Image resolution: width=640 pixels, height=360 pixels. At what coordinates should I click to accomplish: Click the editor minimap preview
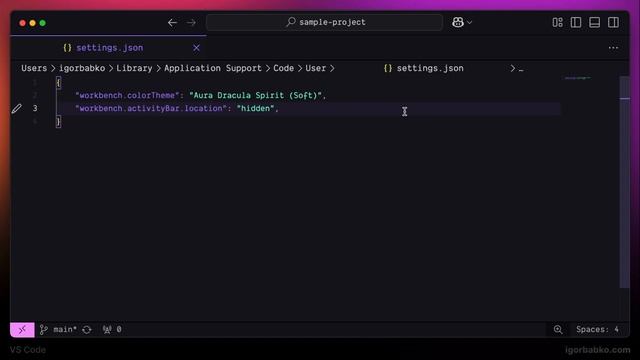pos(578,78)
